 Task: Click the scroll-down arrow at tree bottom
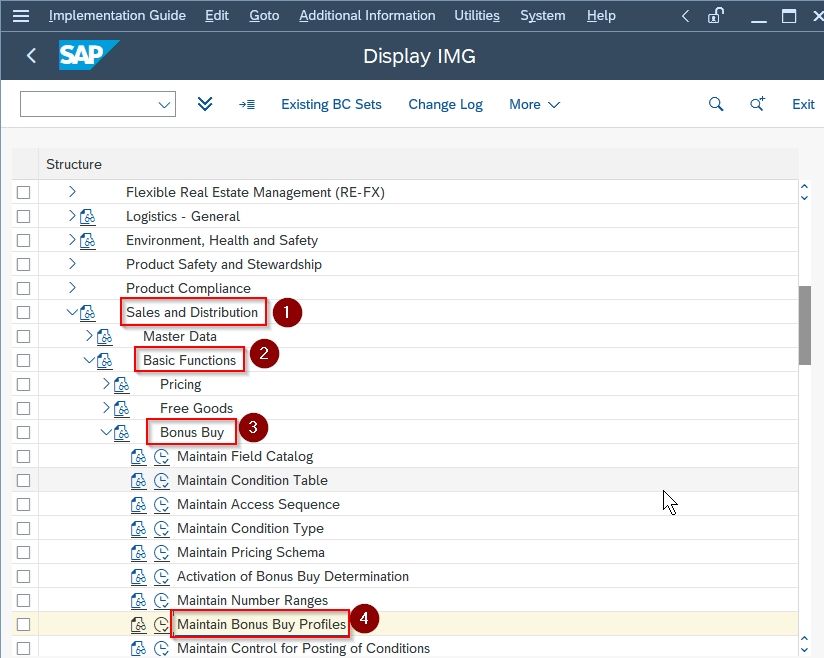[804, 650]
